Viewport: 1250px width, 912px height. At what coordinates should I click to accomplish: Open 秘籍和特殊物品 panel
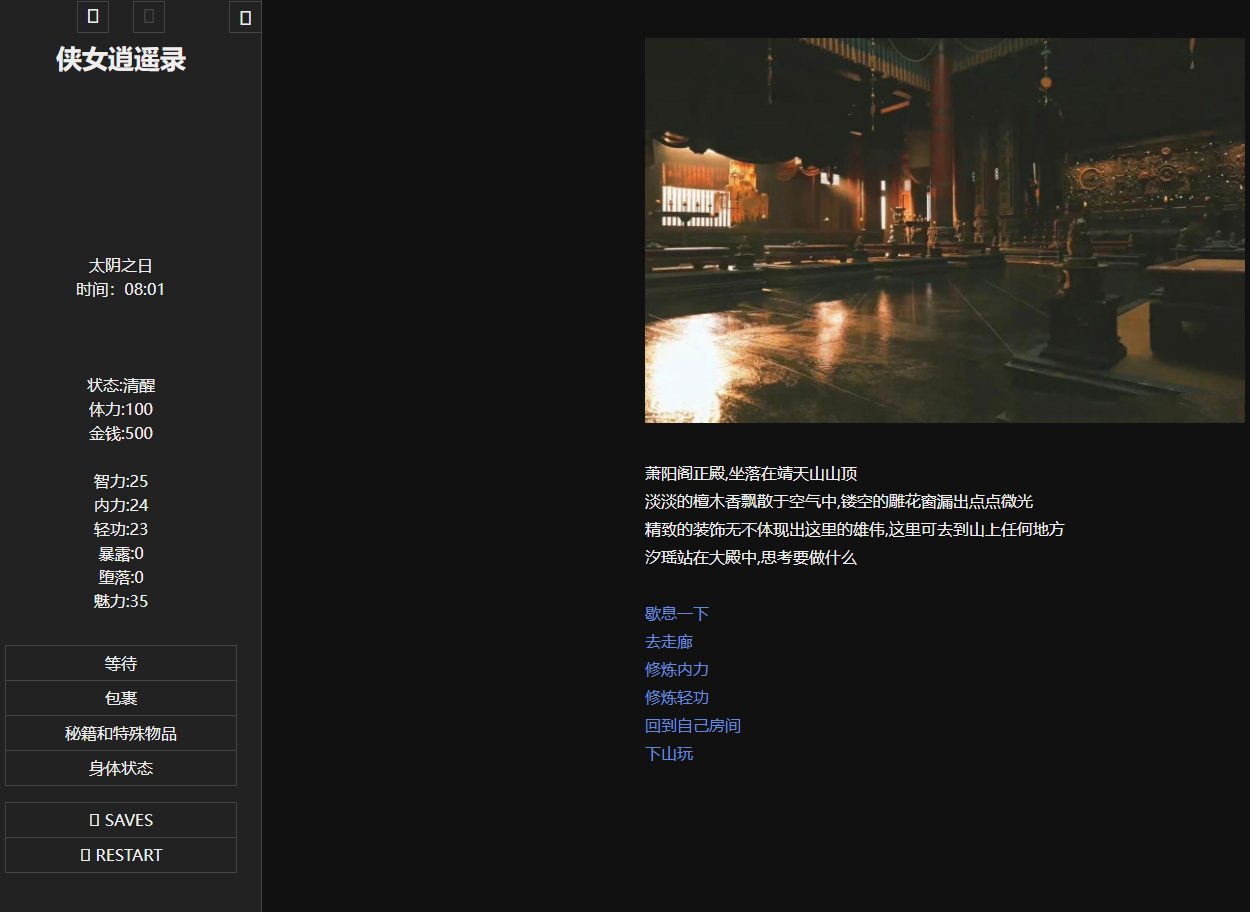click(121, 733)
